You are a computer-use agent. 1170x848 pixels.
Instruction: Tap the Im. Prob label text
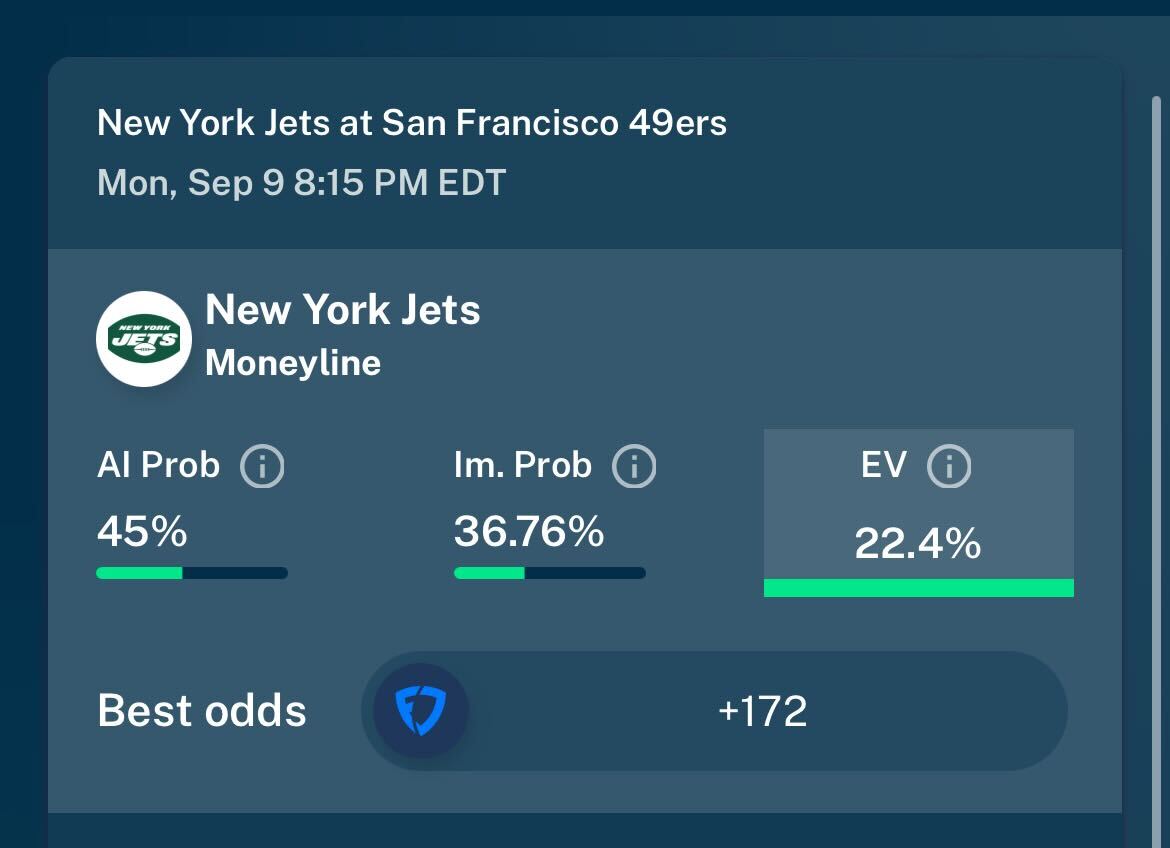coord(523,465)
